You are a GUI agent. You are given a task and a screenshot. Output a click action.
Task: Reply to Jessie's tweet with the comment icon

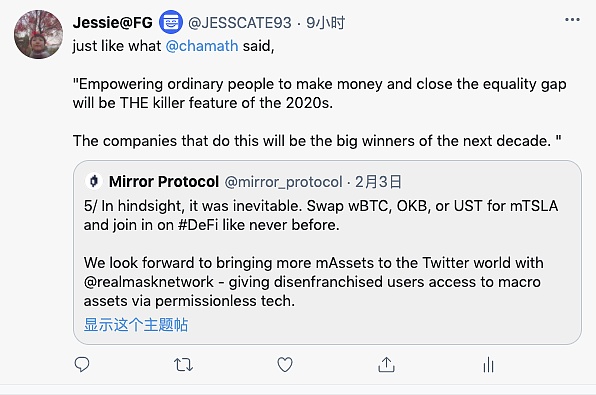[x=82, y=365]
